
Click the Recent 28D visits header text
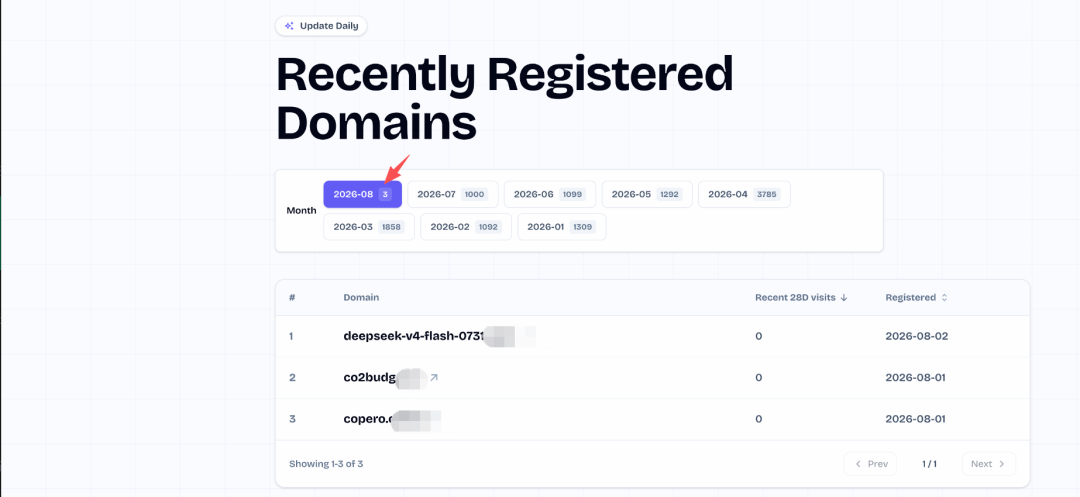pos(795,297)
